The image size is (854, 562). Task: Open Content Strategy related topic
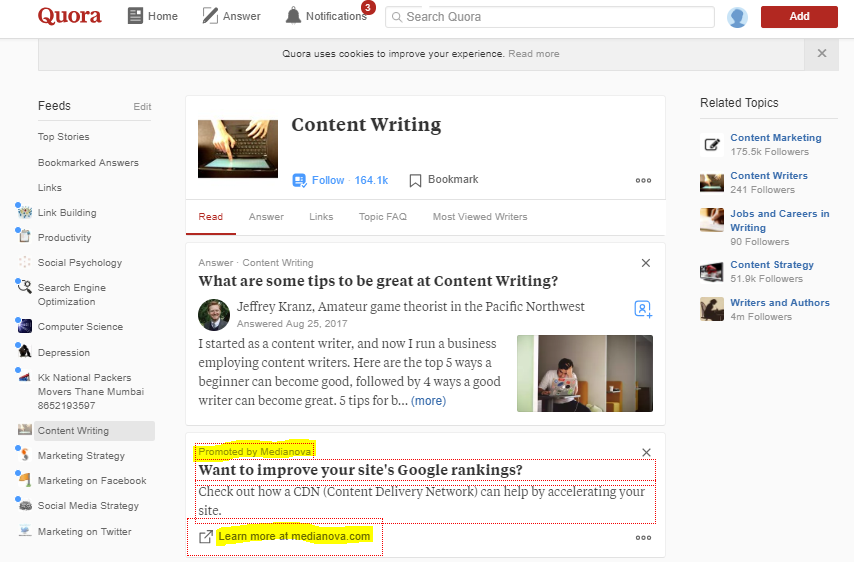pos(772,265)
